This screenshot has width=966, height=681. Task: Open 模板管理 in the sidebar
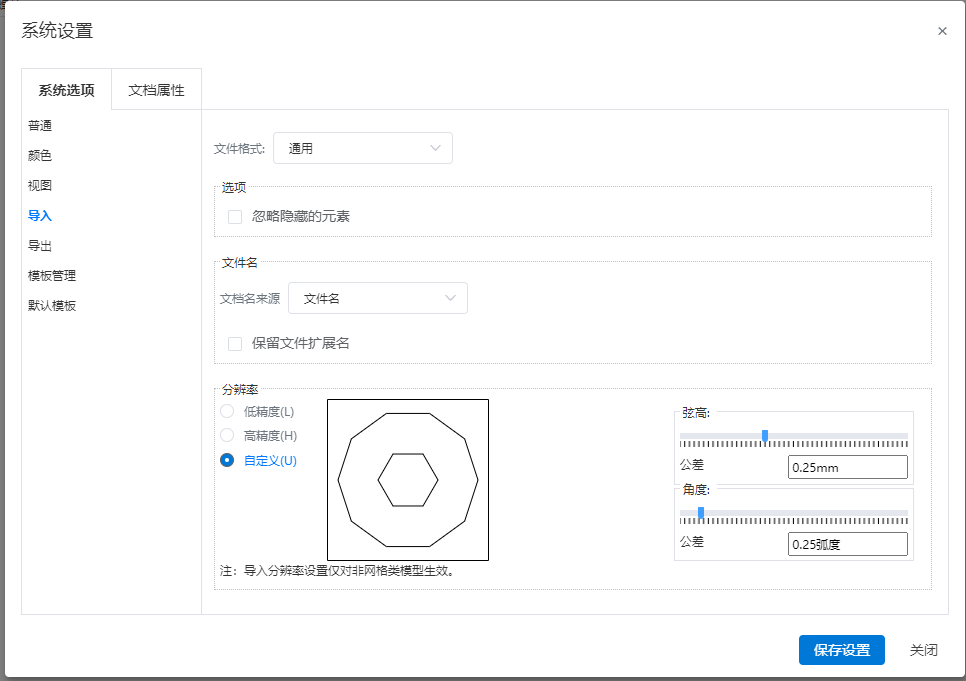[x=52, y=276]
